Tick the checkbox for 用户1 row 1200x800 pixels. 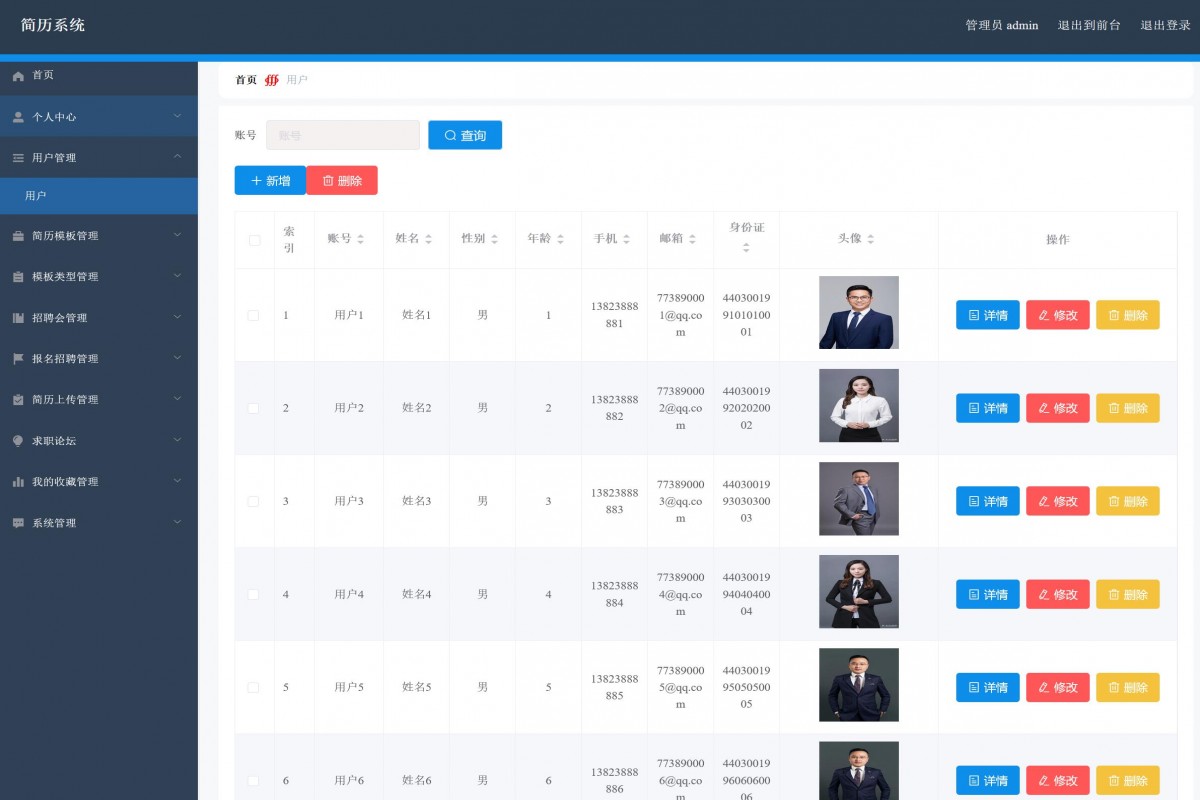point(253,313)
